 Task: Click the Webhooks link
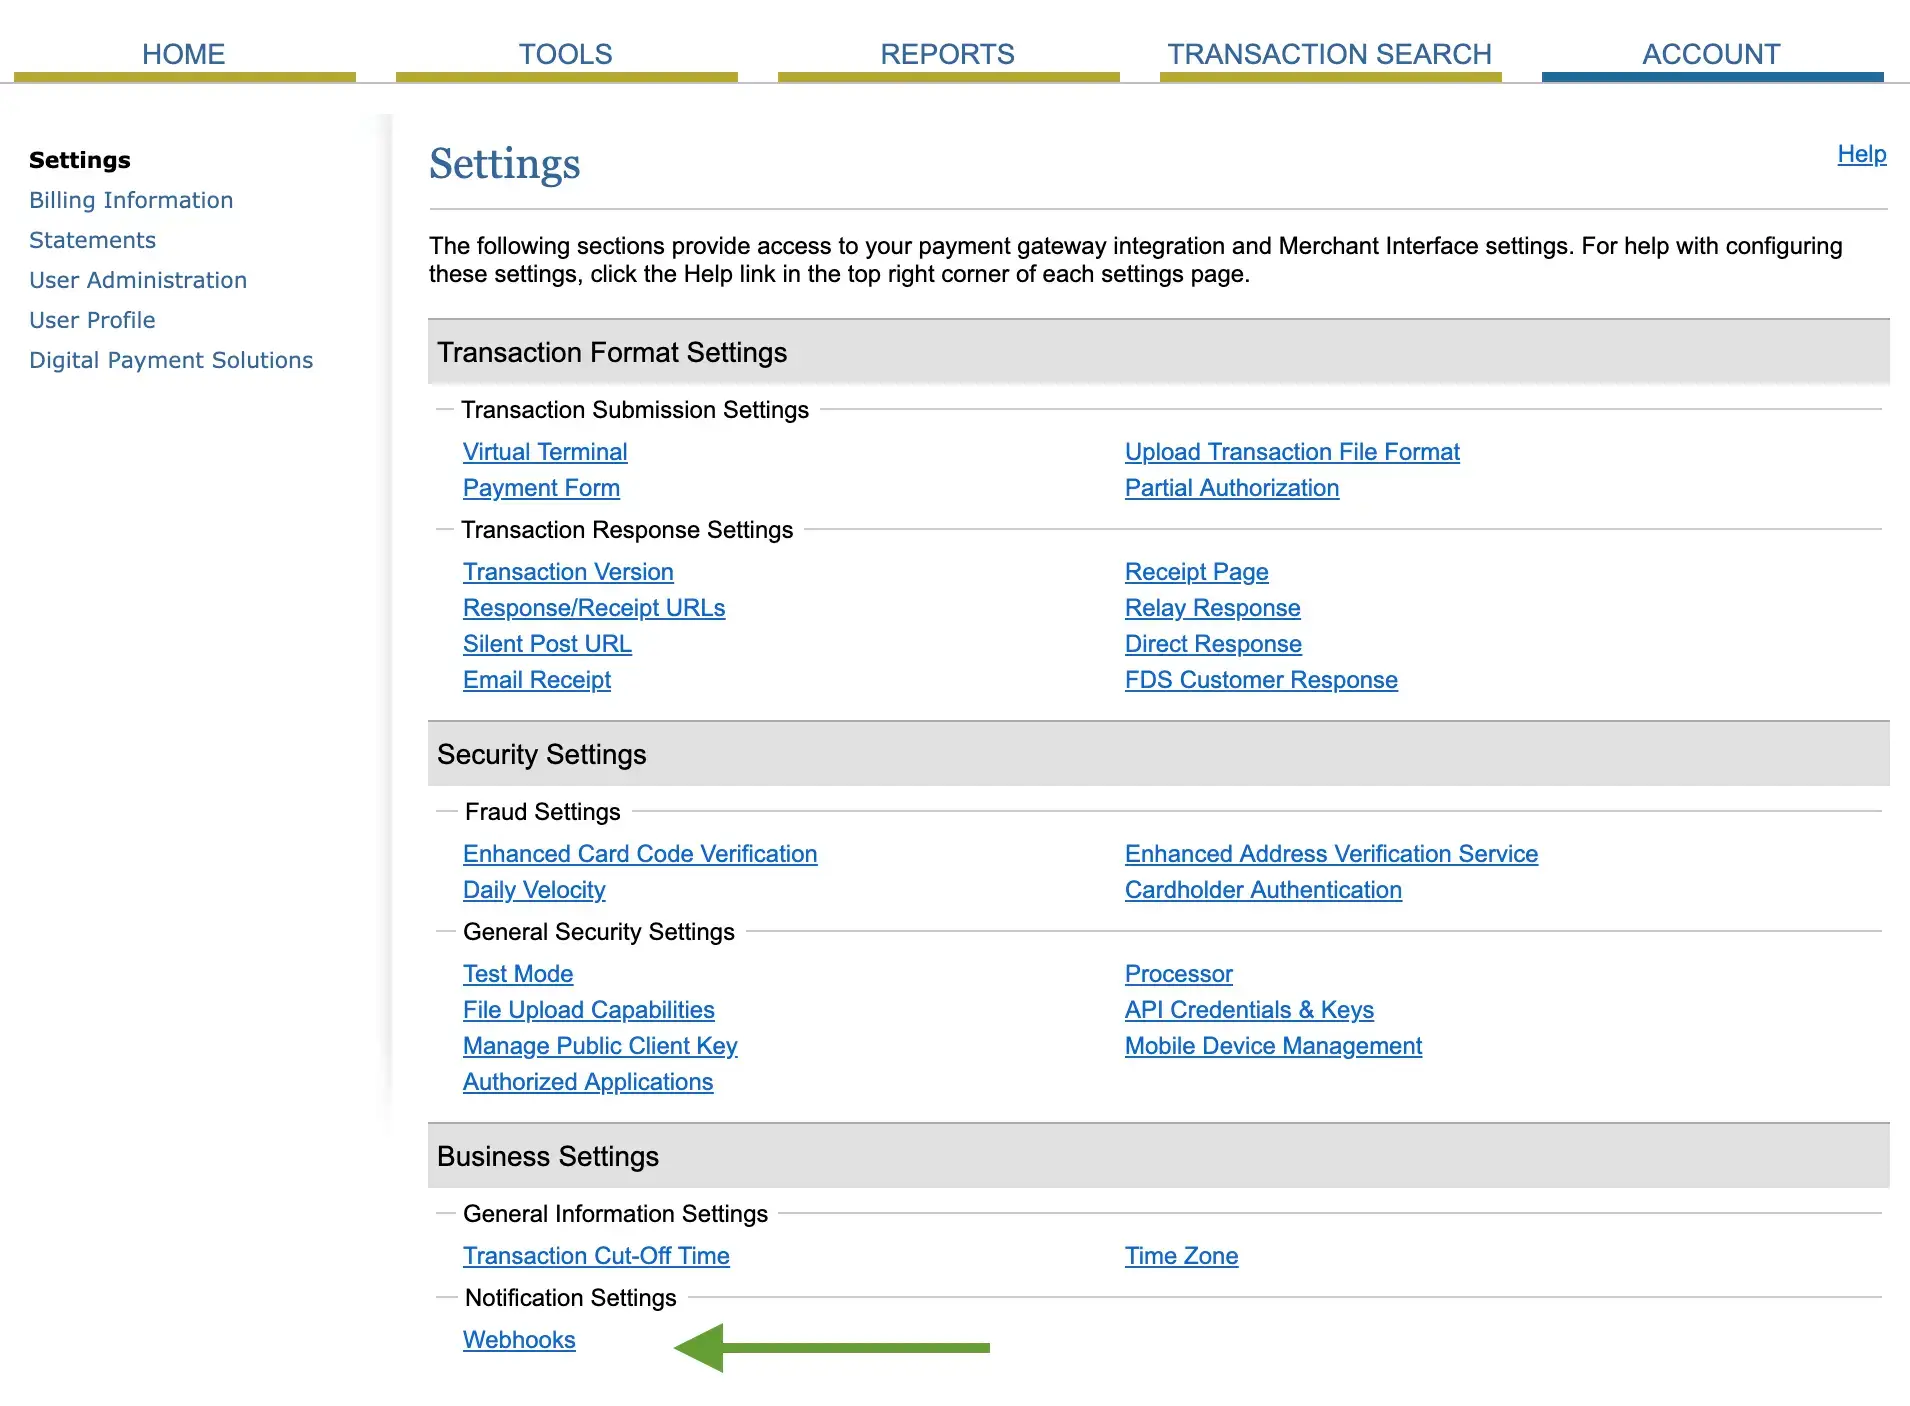(519, 1340)
